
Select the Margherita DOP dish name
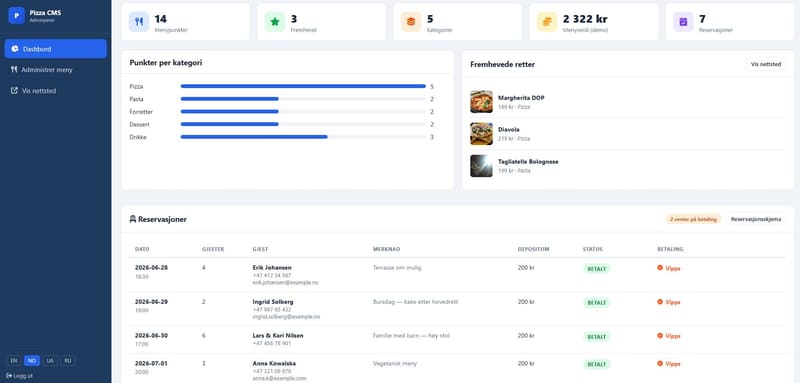[521, 97]
